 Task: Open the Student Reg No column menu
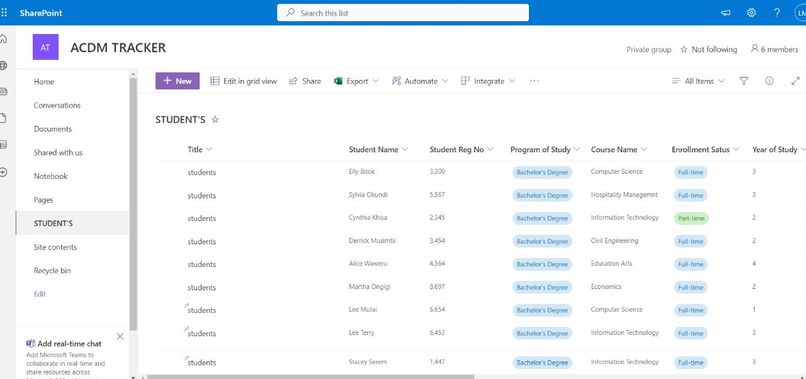[462, 150]
